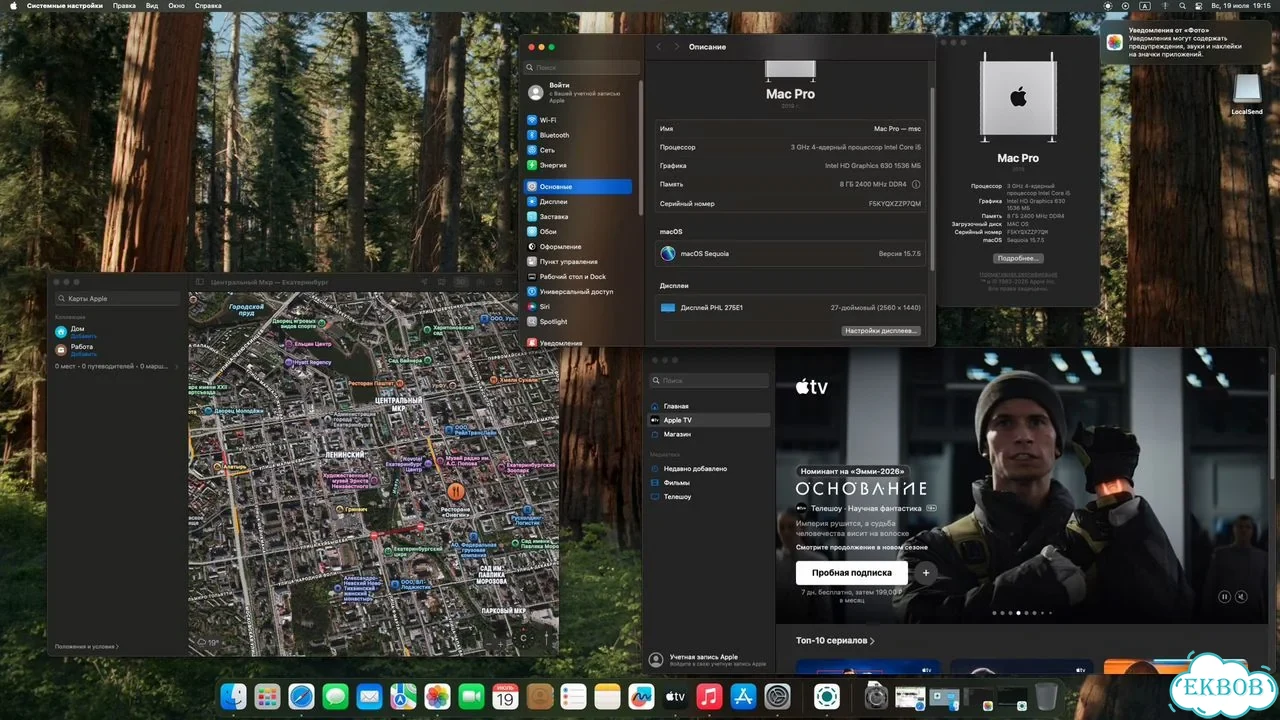Open the Apple TV icon in the Dock
The width and height of the screenshot is (1280, 720).
(675, 696)
